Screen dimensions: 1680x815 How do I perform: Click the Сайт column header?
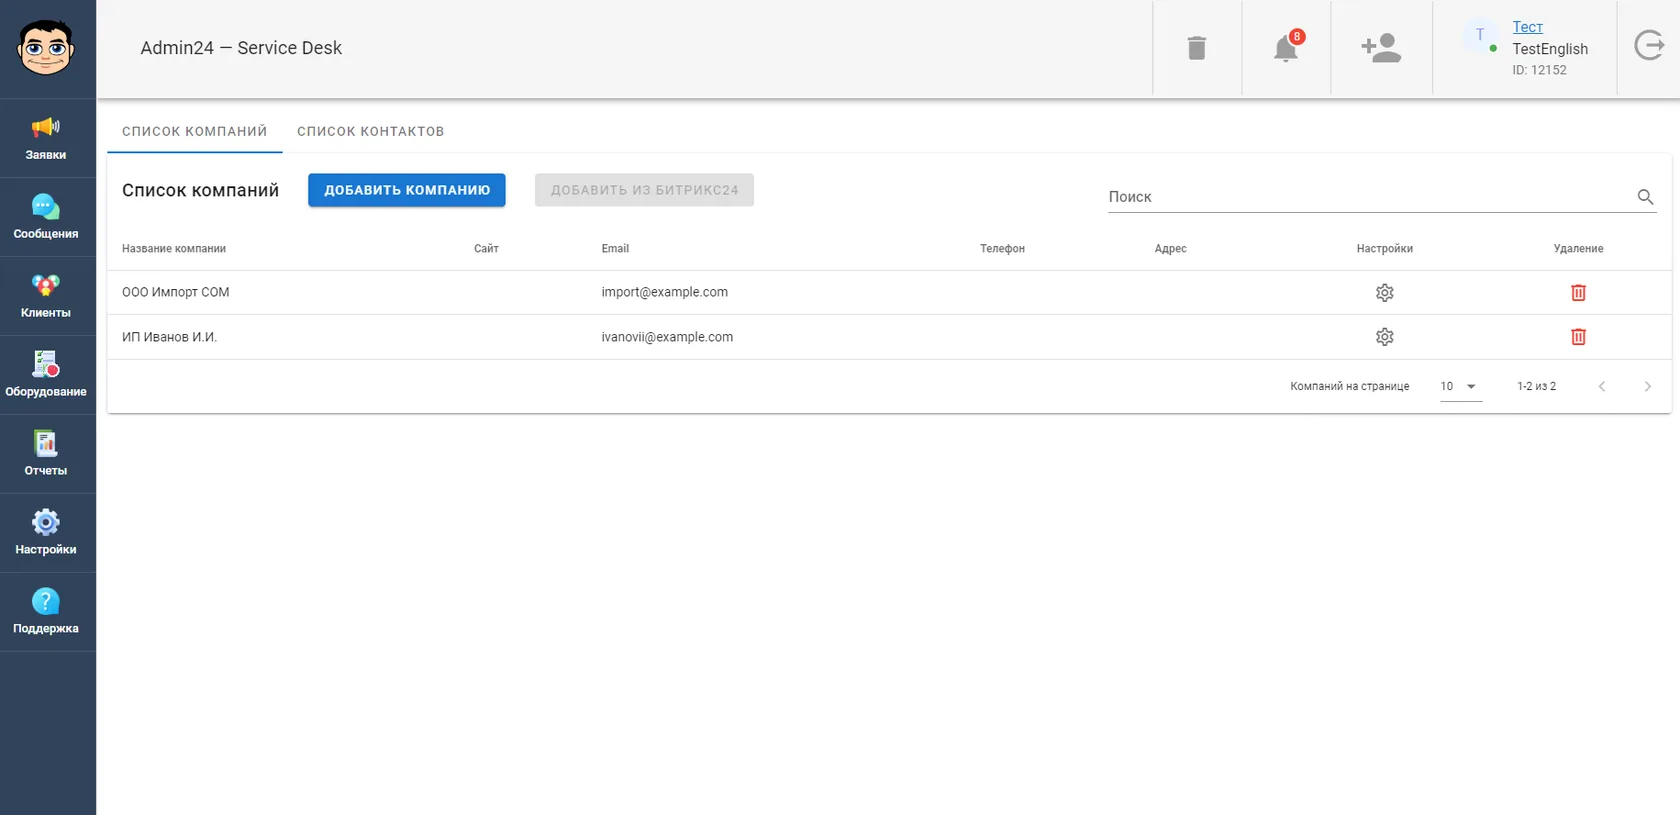tap(486, 249)
